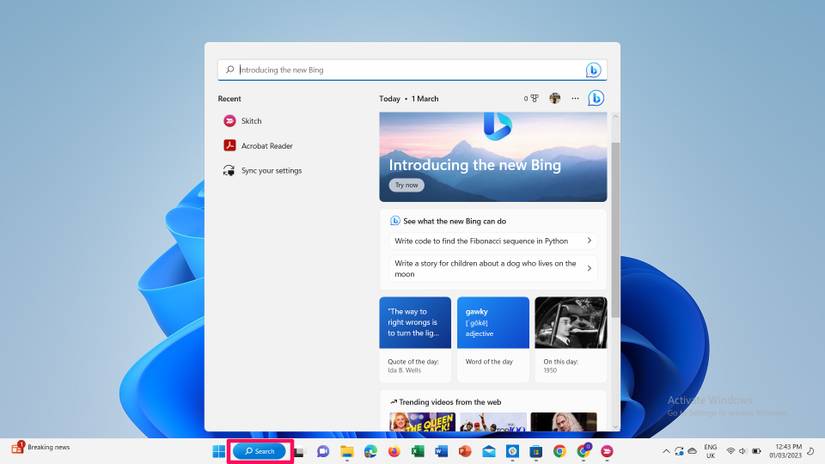Open the user profile avatar
The image size is (825, 464).
[555, 98]
